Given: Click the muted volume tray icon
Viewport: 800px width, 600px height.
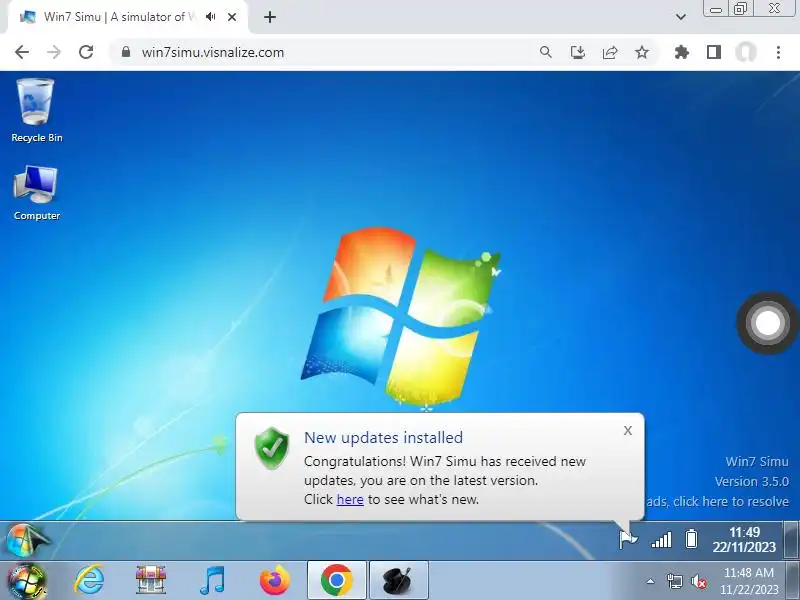Looking at the screenshot, I should [x=698, y=581].
